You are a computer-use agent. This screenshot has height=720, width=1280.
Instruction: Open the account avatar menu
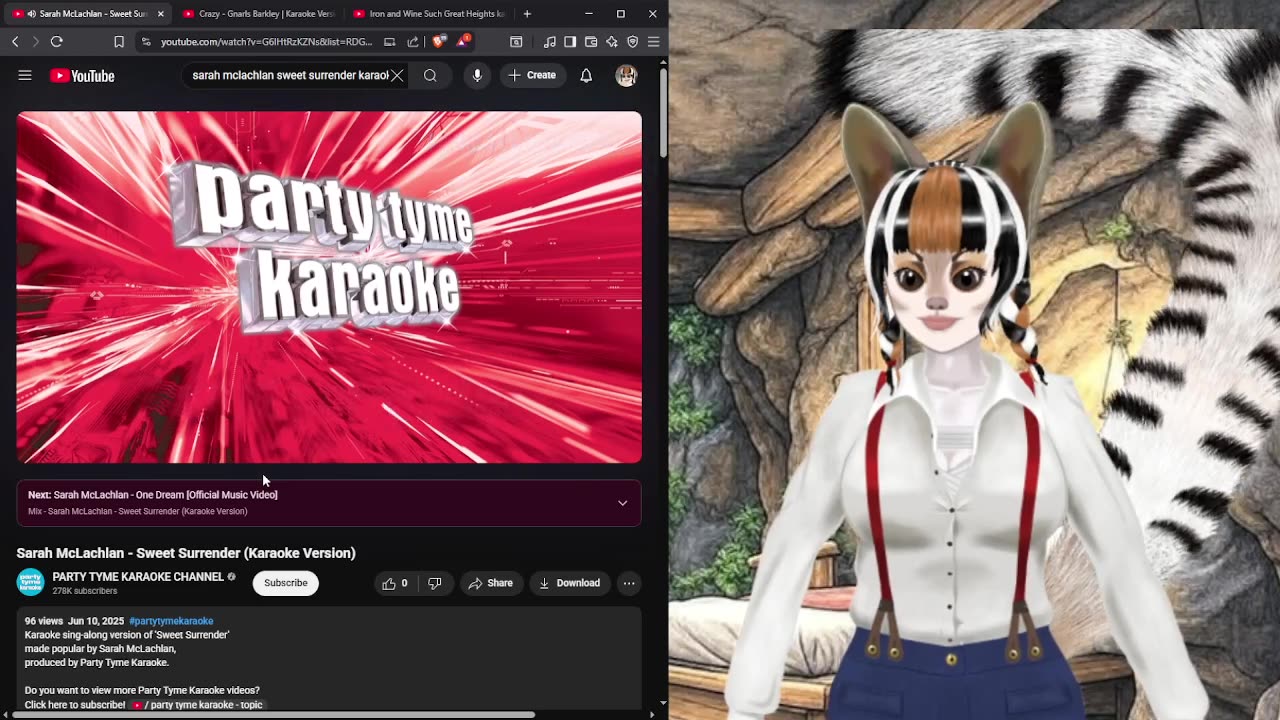pyautogui.click(x=626, y=75)
